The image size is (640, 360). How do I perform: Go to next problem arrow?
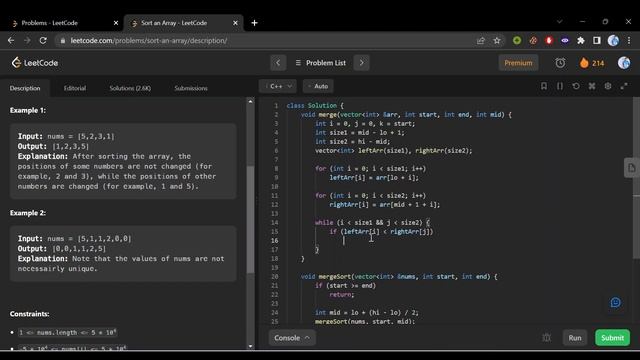point(361,63)
